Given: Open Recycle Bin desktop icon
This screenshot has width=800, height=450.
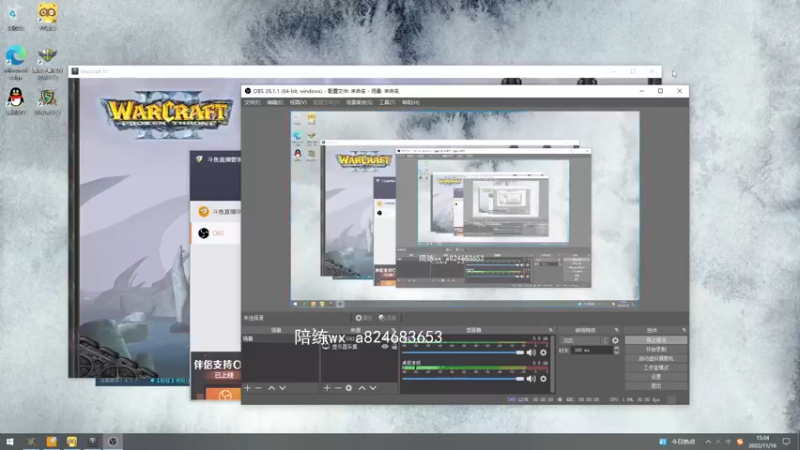Looking at the screenshot, I should coord(15,17).
